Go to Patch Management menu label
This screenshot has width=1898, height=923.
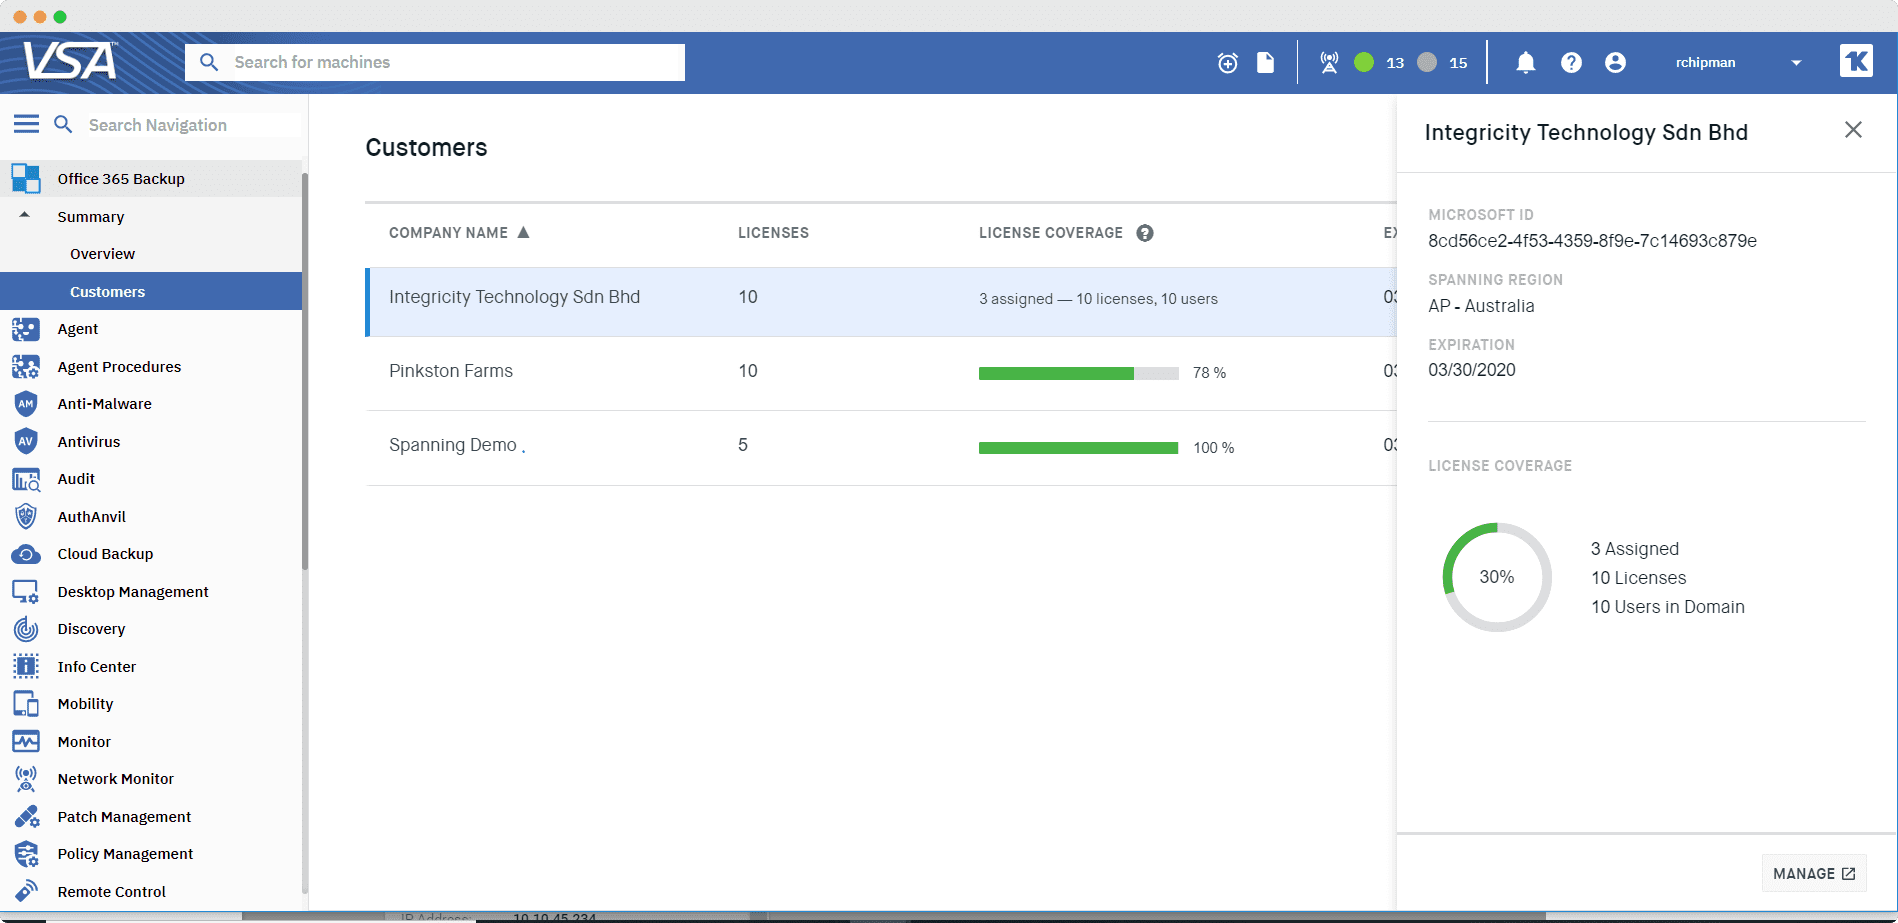(x=124, y=817)
